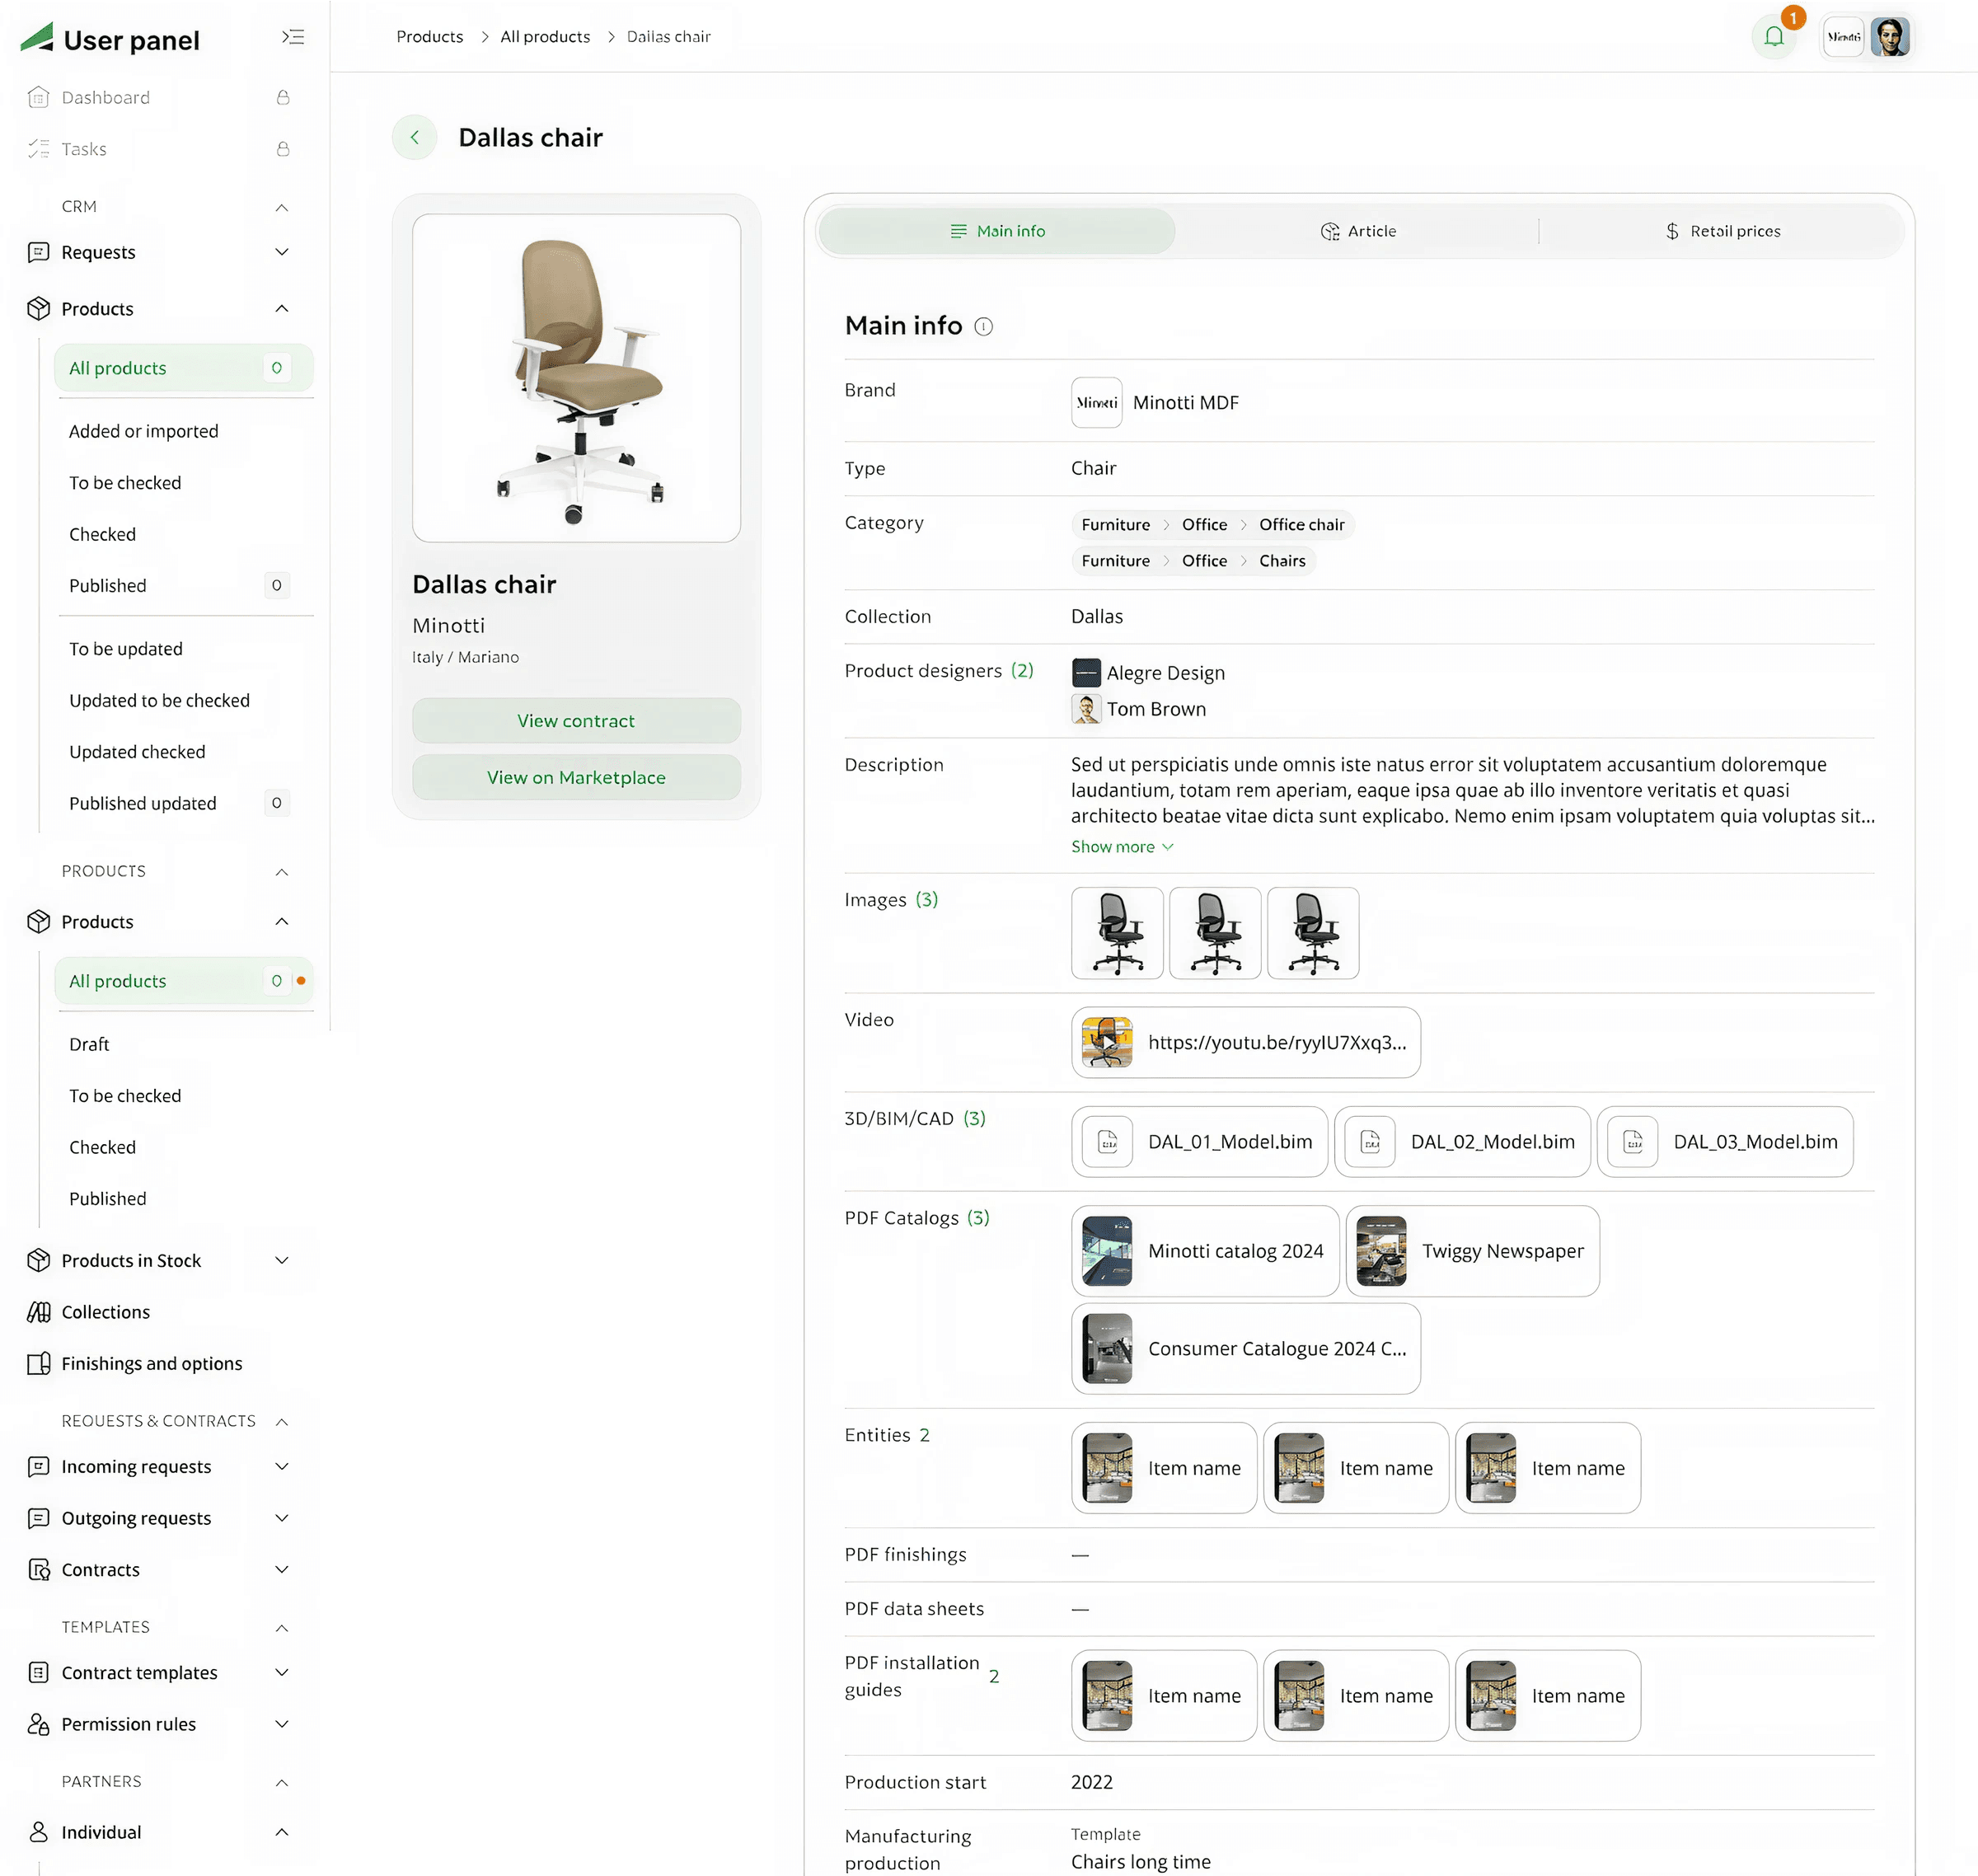The height and width of the screenshot is (1876, 1978).
Task: Click the Outgoing requests icon
Action: click(x=38, y=1518)
